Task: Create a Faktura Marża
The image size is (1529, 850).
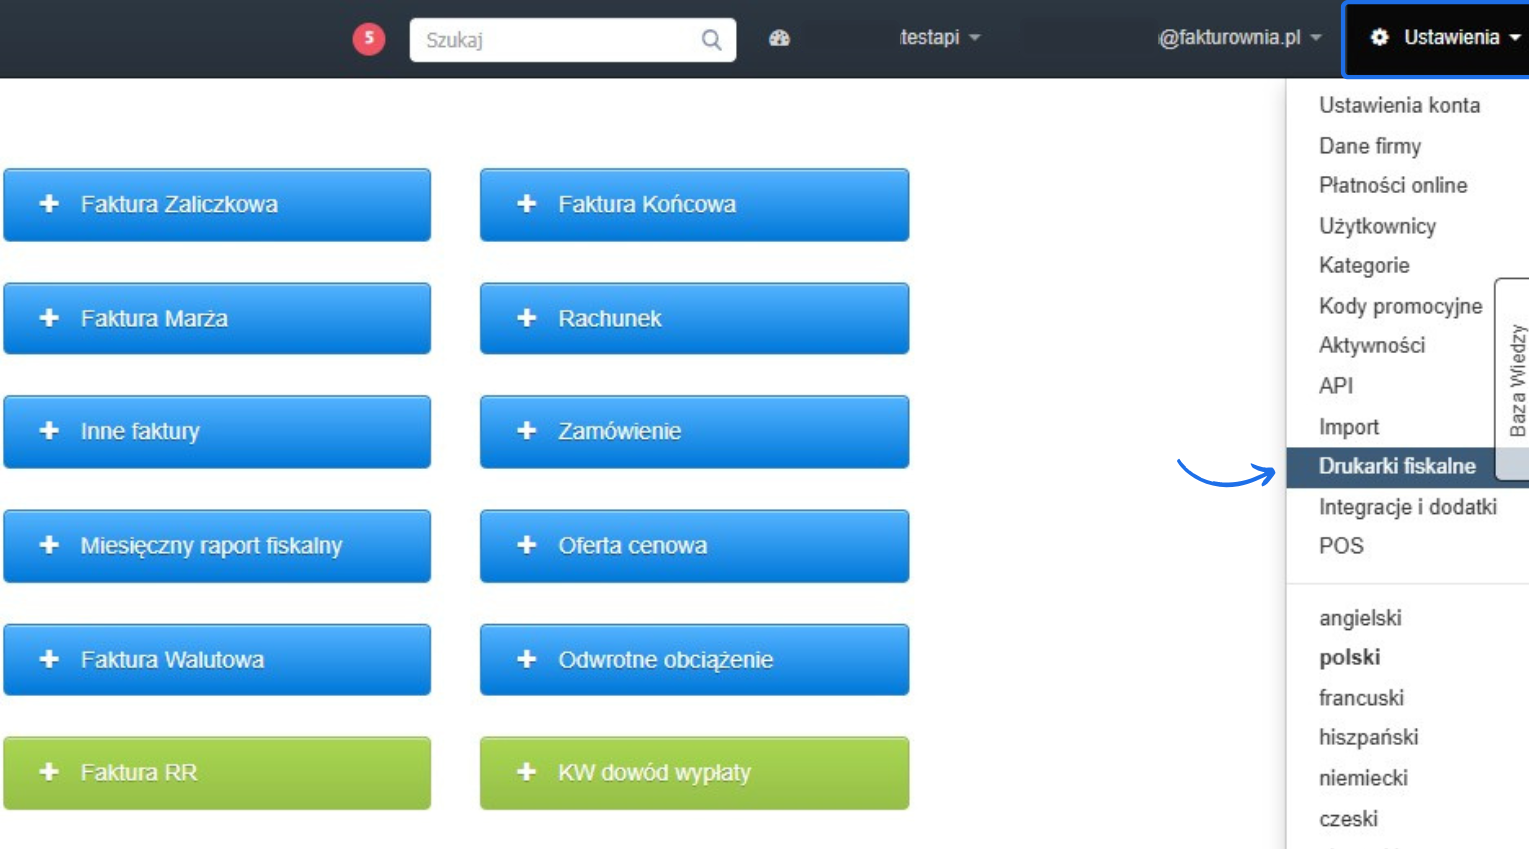Action: (217, 318)
